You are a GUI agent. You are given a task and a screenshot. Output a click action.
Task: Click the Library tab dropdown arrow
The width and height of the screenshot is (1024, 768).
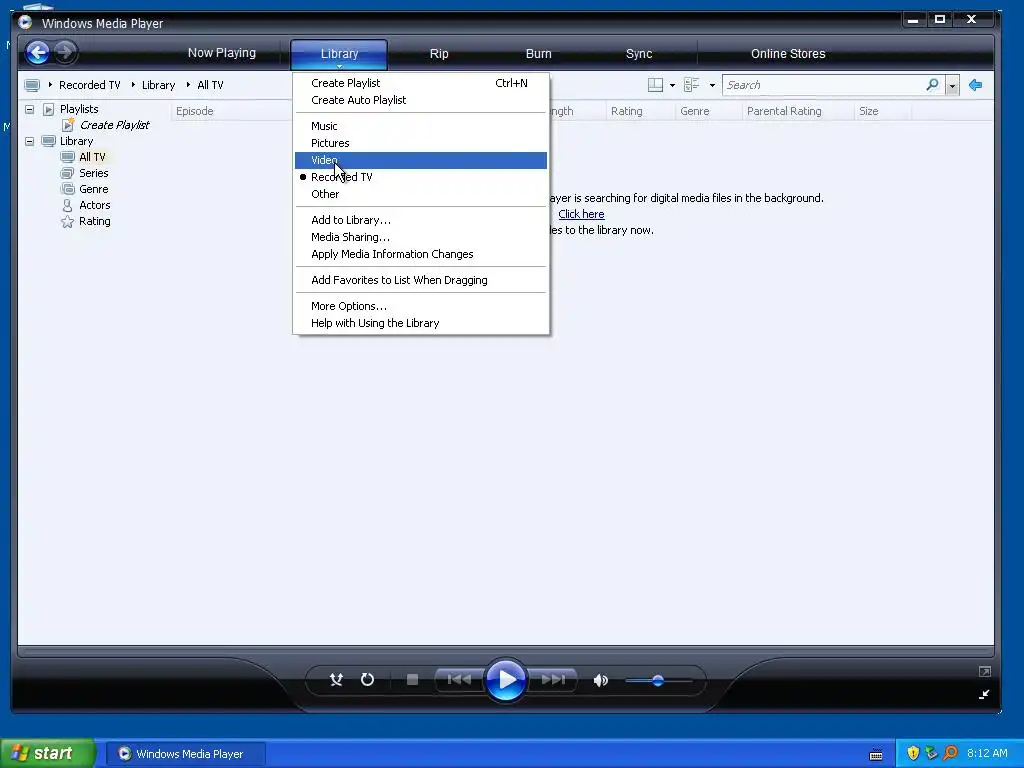[340, 67]
